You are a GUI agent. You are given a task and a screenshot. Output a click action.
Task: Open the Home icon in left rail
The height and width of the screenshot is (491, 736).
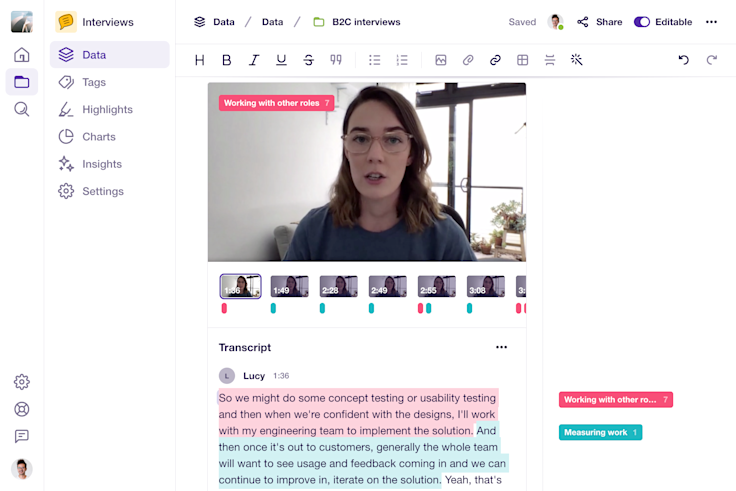22,55
